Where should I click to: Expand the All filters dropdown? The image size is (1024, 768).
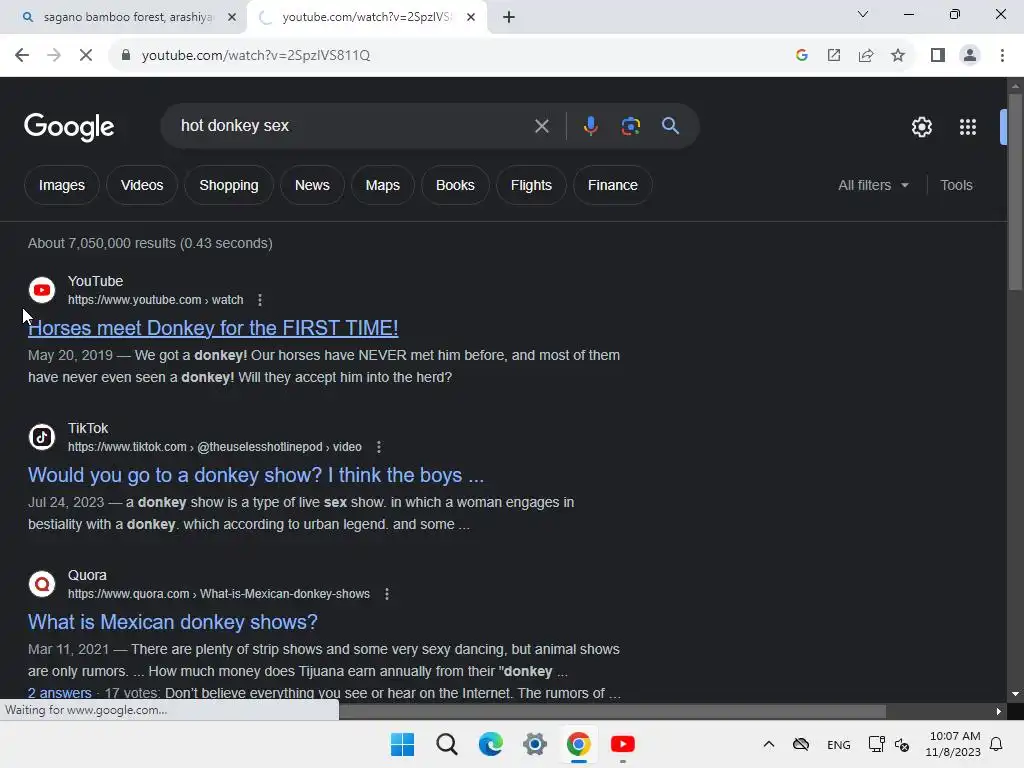[x=873, y=185]
